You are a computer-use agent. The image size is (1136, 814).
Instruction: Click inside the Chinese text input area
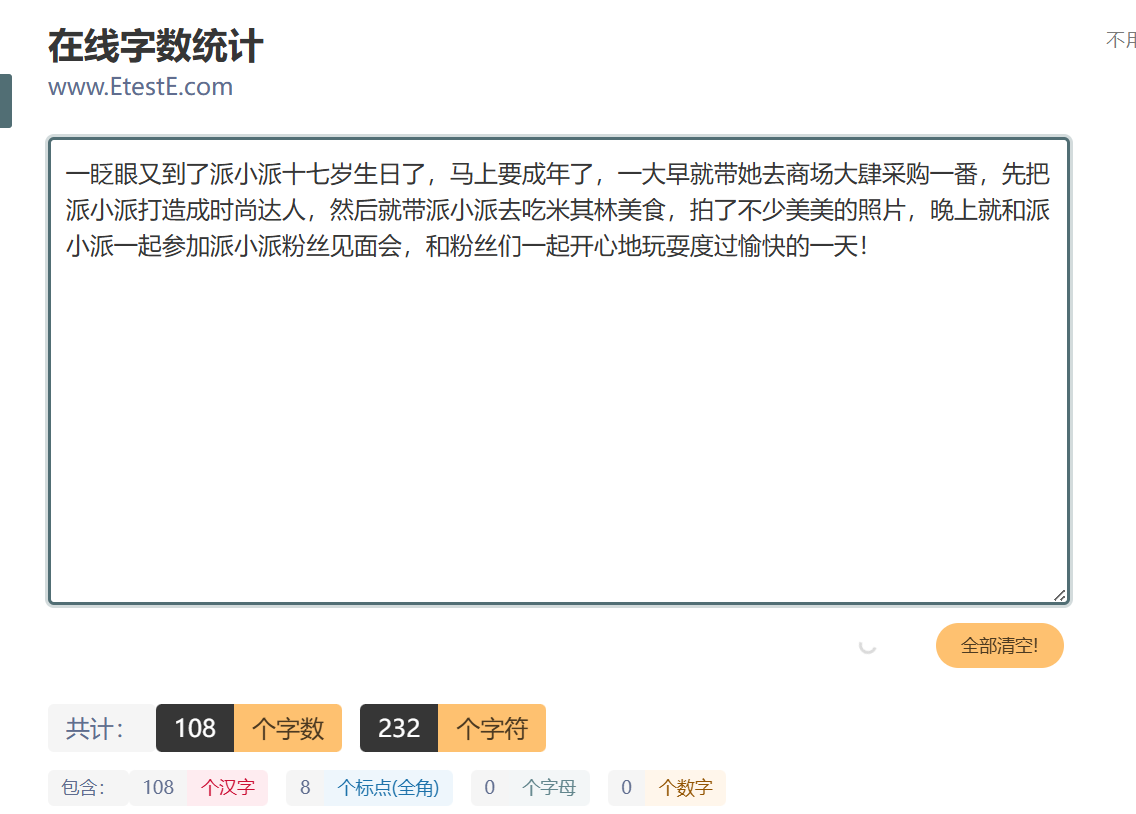coord(559,371)
